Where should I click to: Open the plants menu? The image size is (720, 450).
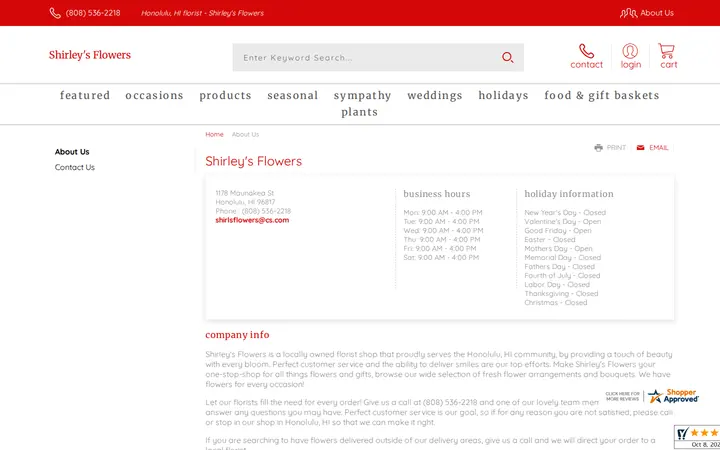coord(360,112)
